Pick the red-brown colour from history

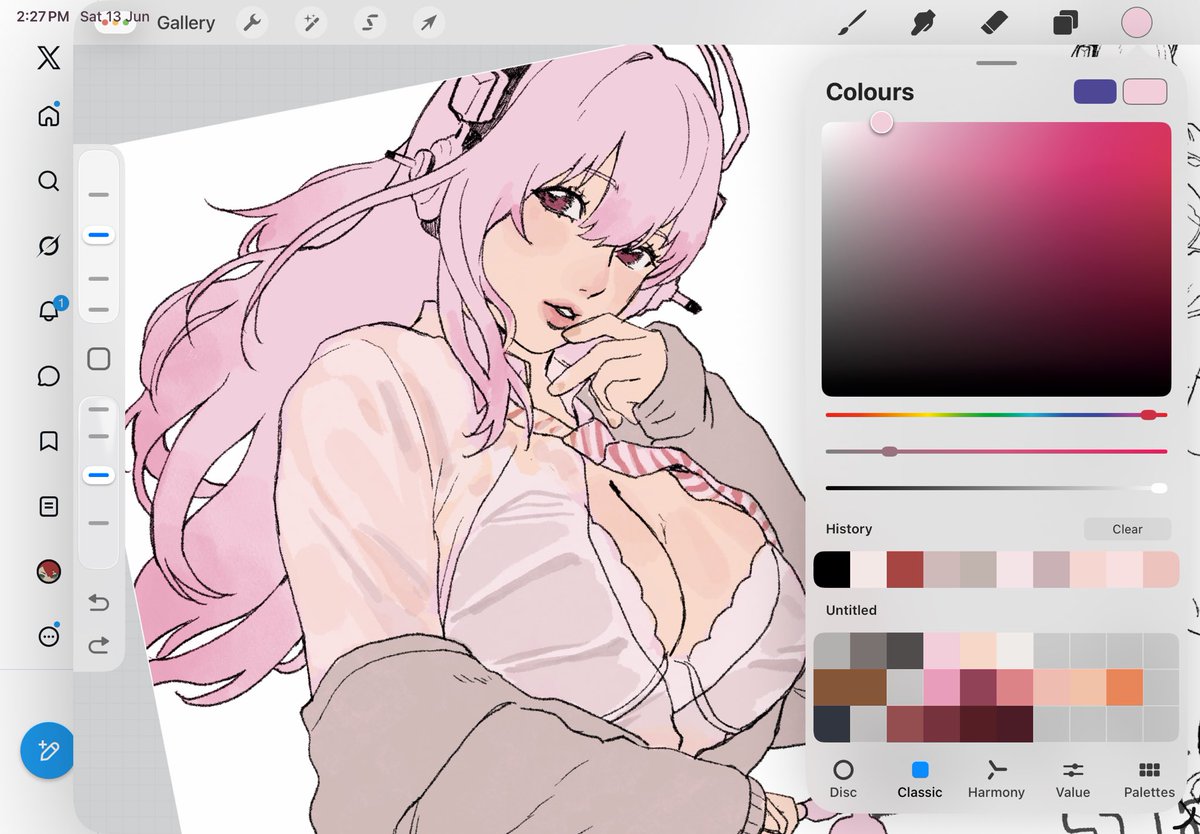click(x=905, y=570)
